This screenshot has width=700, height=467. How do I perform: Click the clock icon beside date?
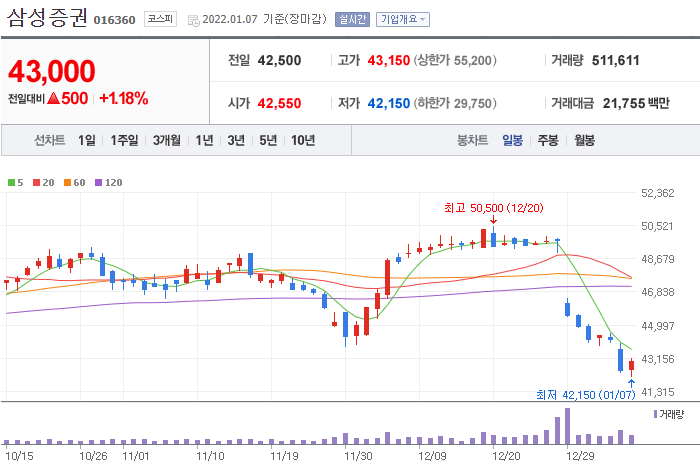pos(193,21)
